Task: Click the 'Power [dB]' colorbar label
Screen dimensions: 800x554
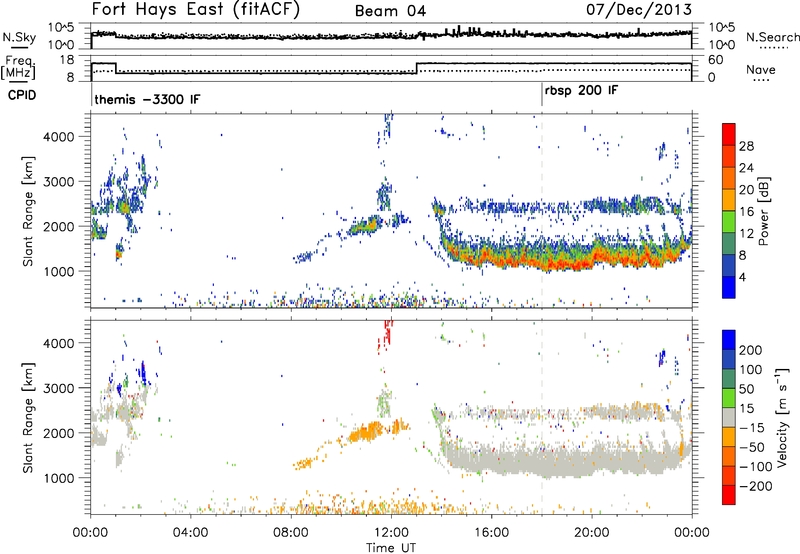Action: (x=764, y=211)
